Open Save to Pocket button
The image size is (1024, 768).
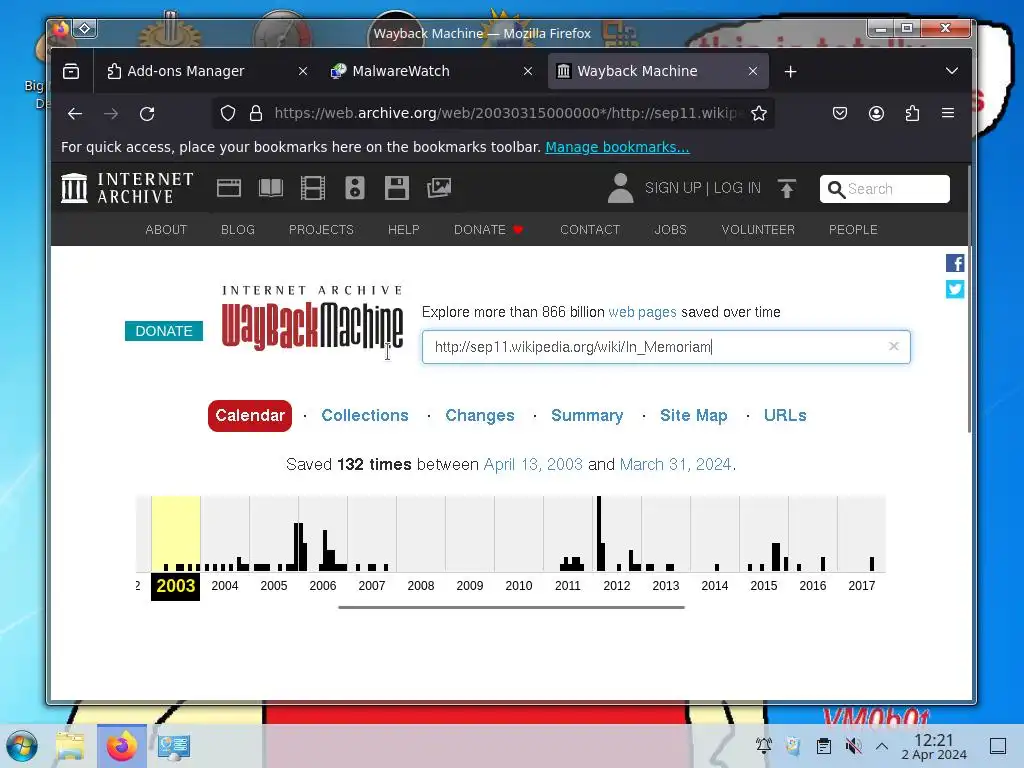pyautogui.click(x=839, y=114)
